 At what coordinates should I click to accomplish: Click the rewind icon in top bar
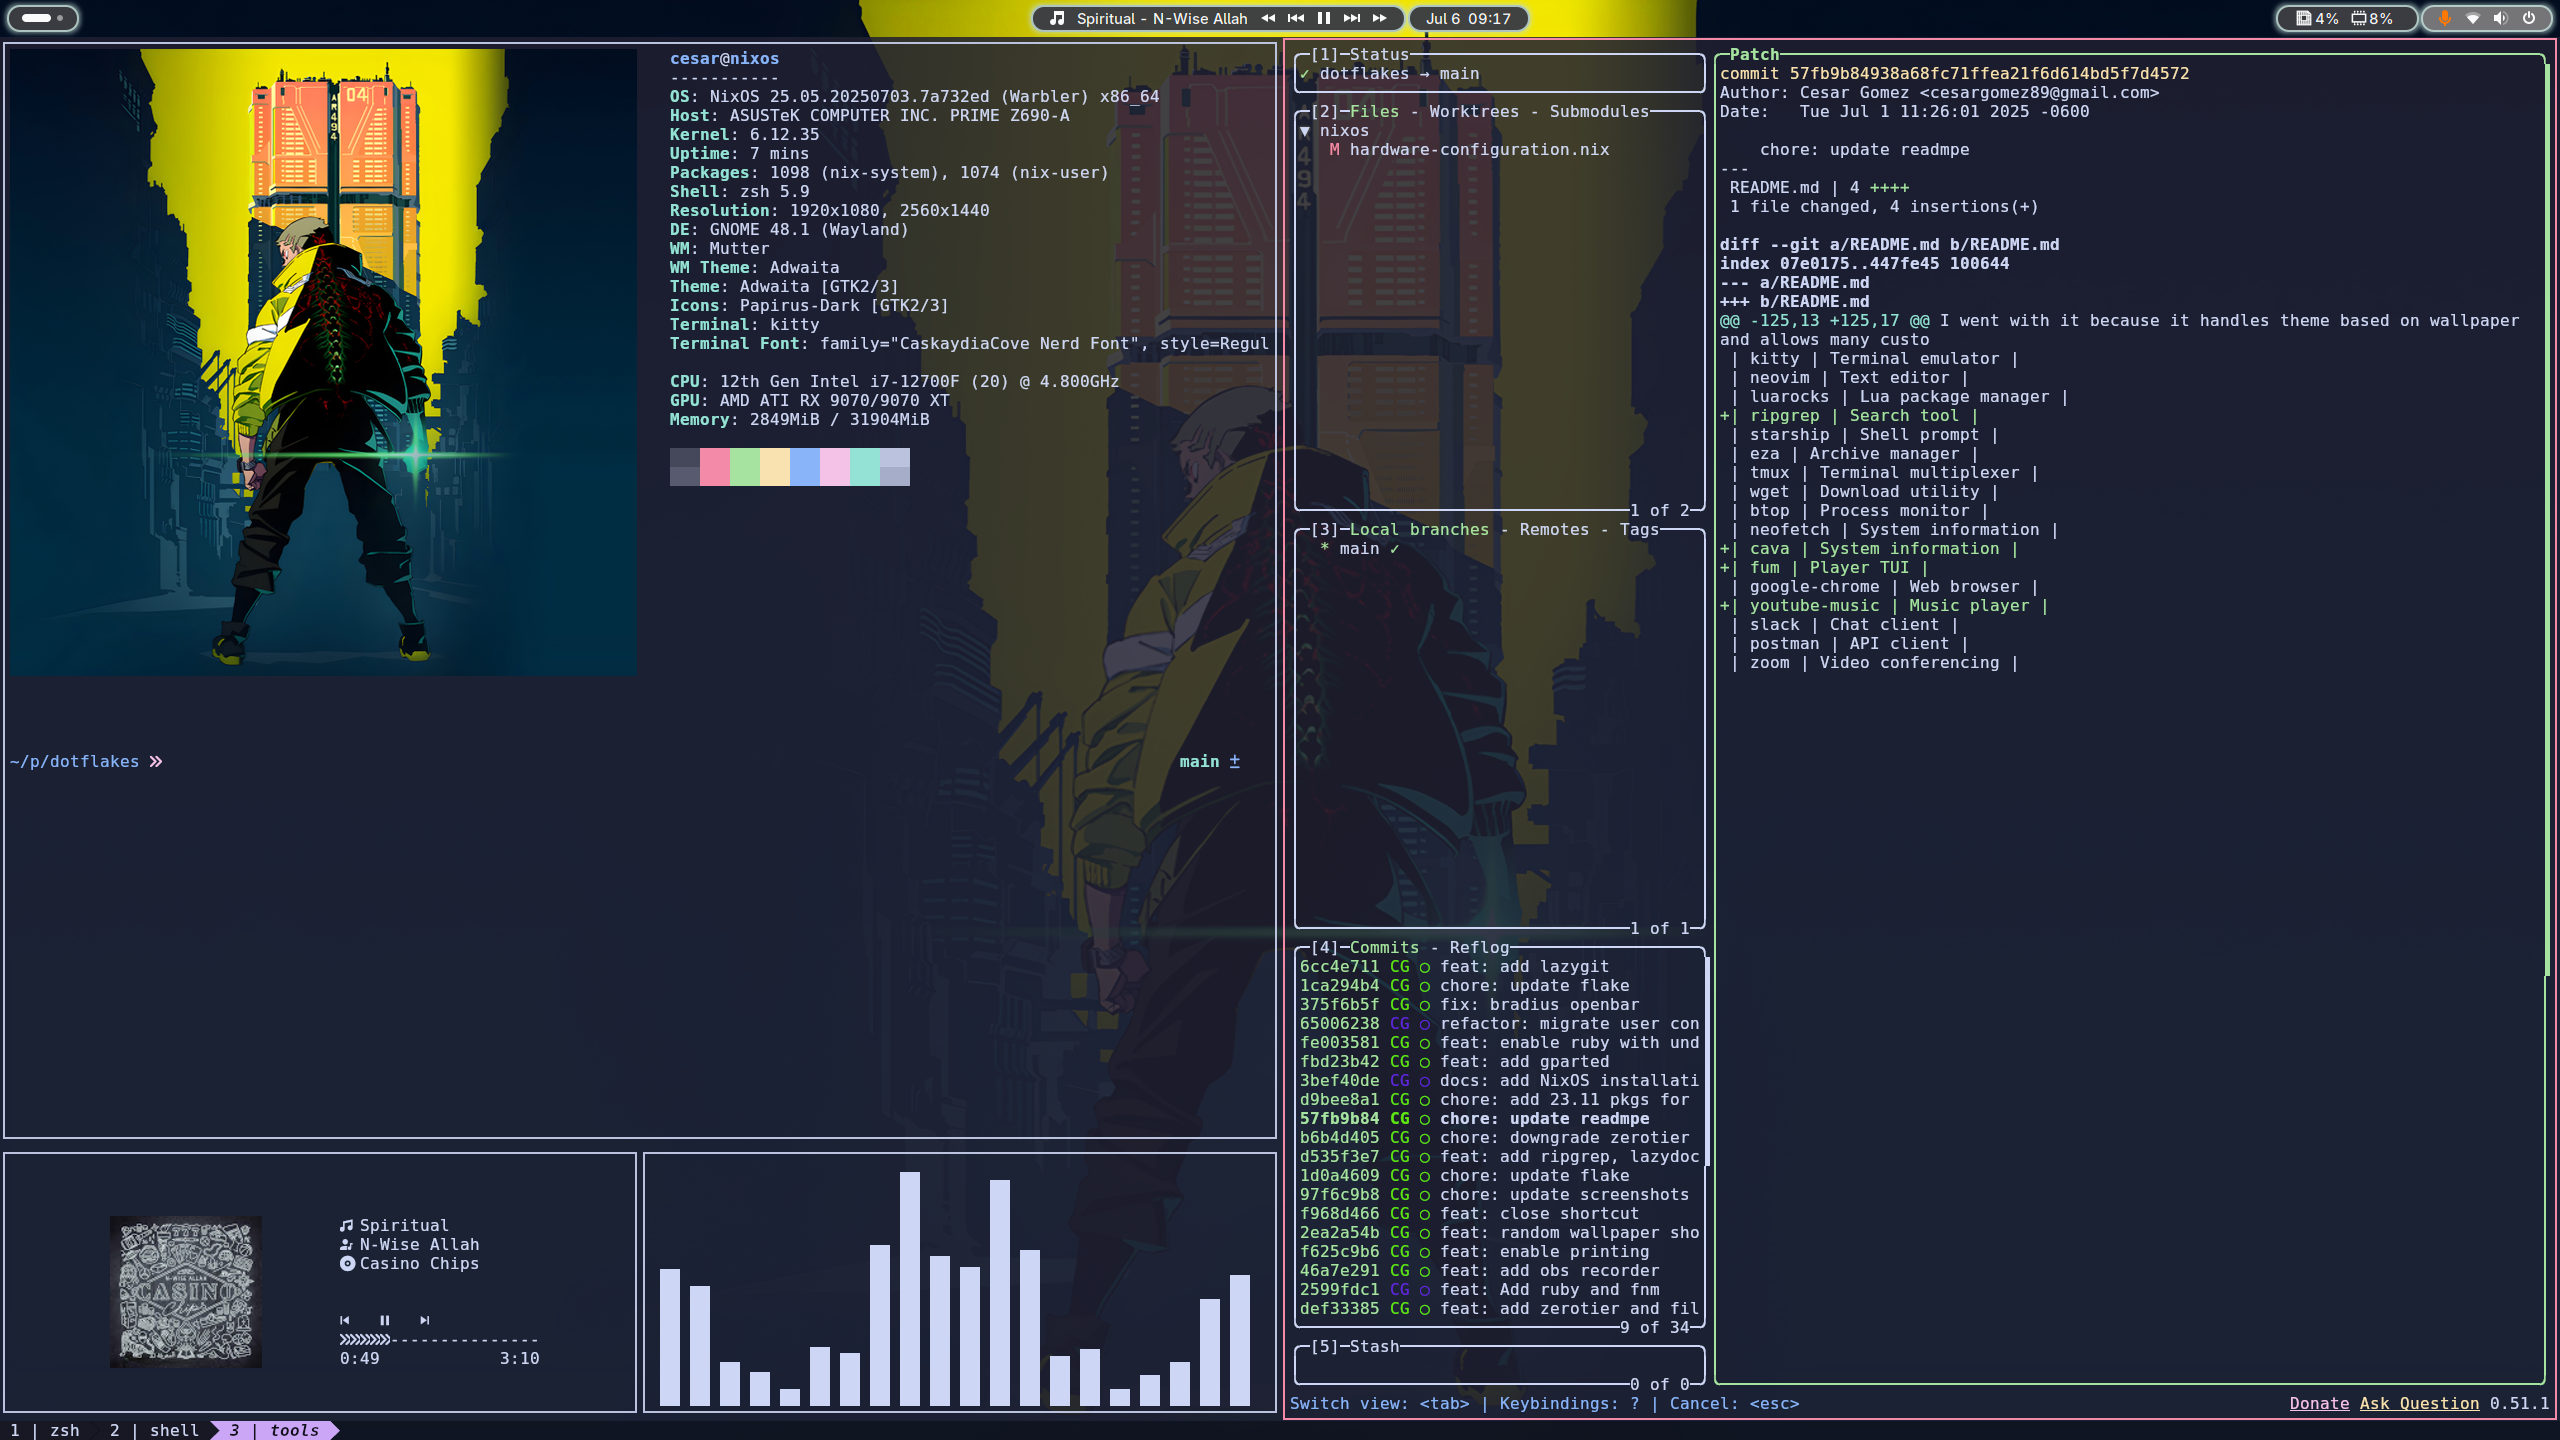point(1268,18)
